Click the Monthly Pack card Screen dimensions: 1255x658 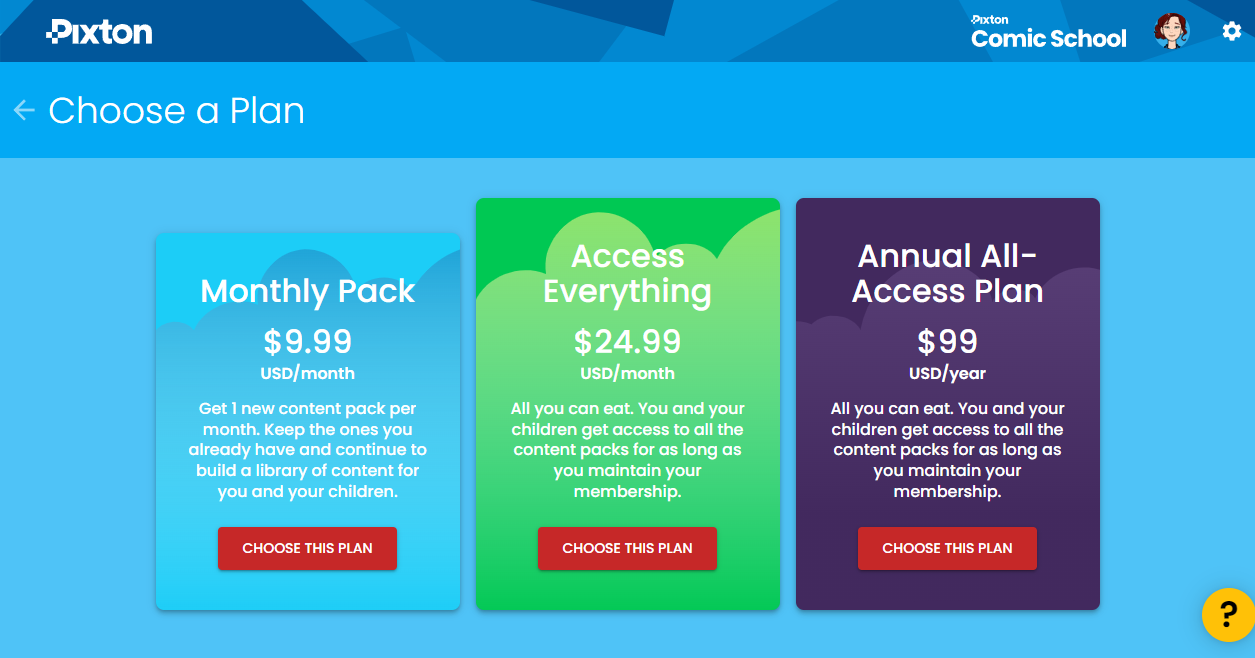(x=307, y=420)
